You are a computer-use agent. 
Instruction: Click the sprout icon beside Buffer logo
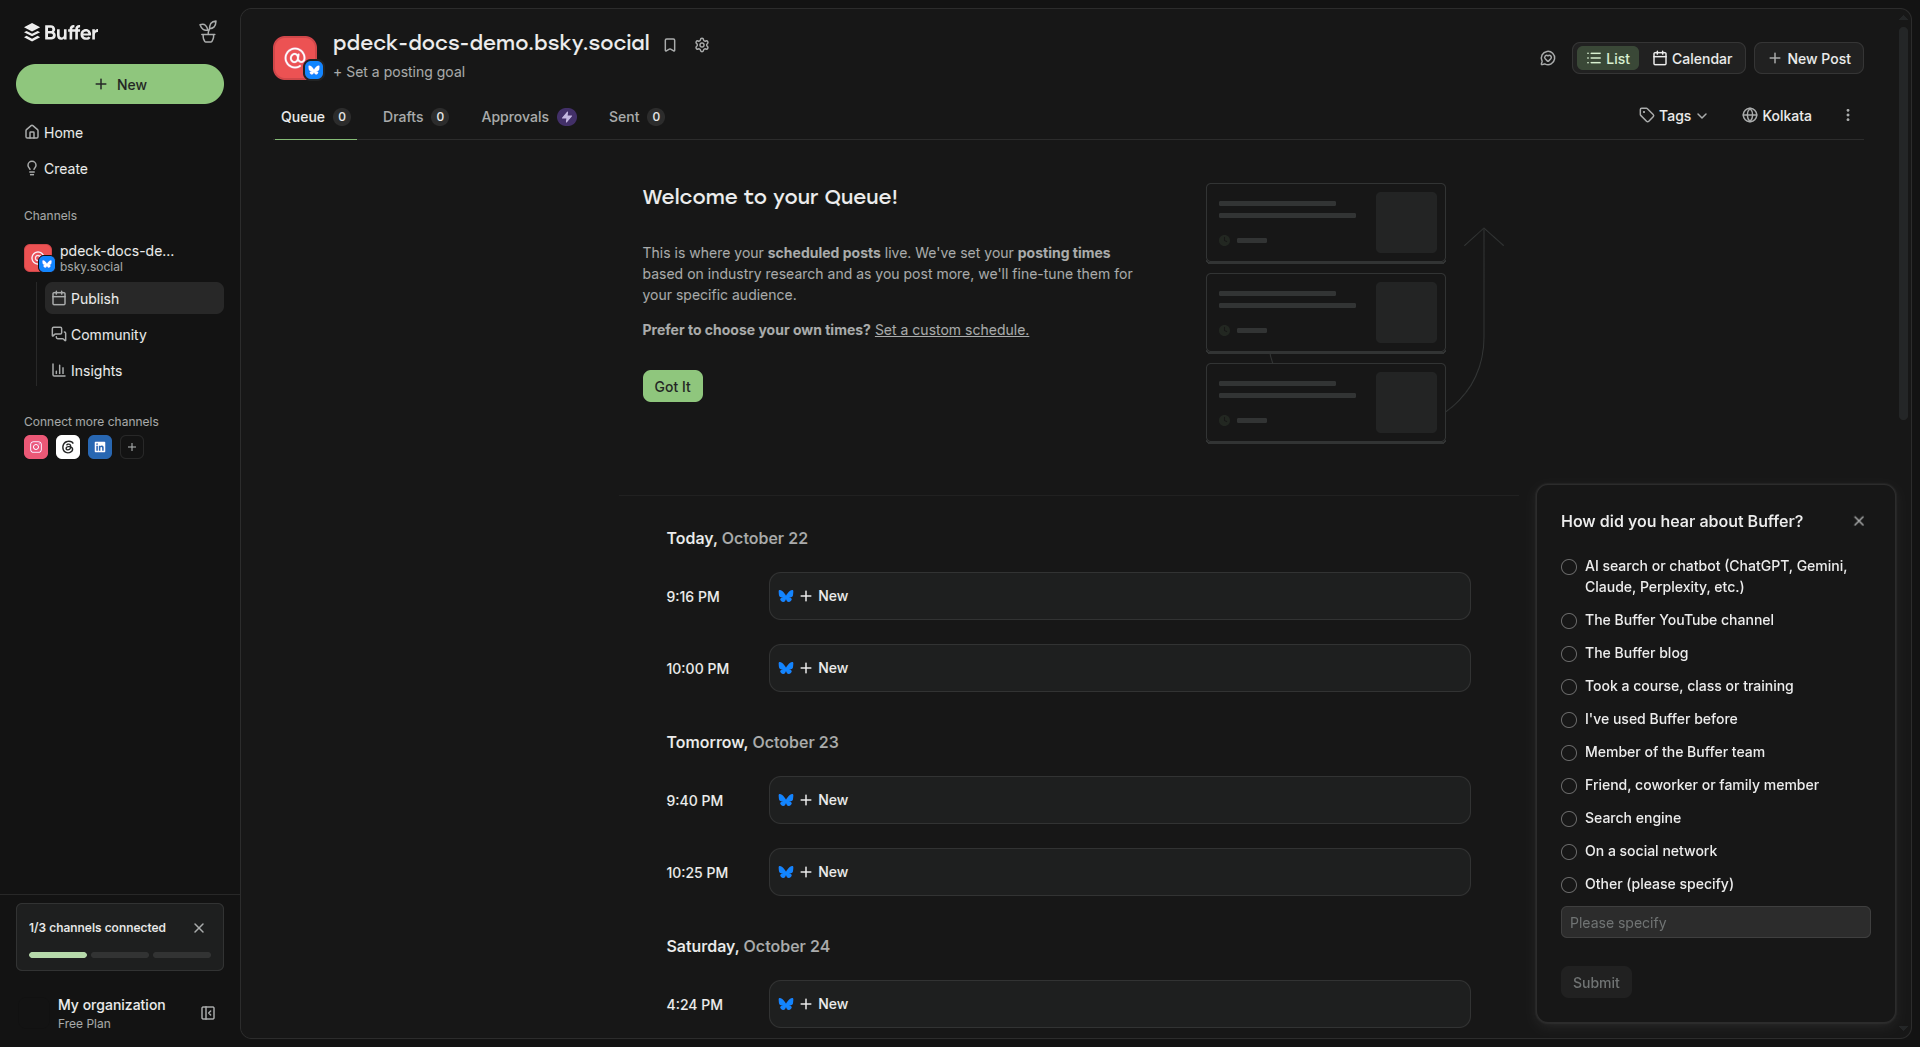tap(208, 32)
